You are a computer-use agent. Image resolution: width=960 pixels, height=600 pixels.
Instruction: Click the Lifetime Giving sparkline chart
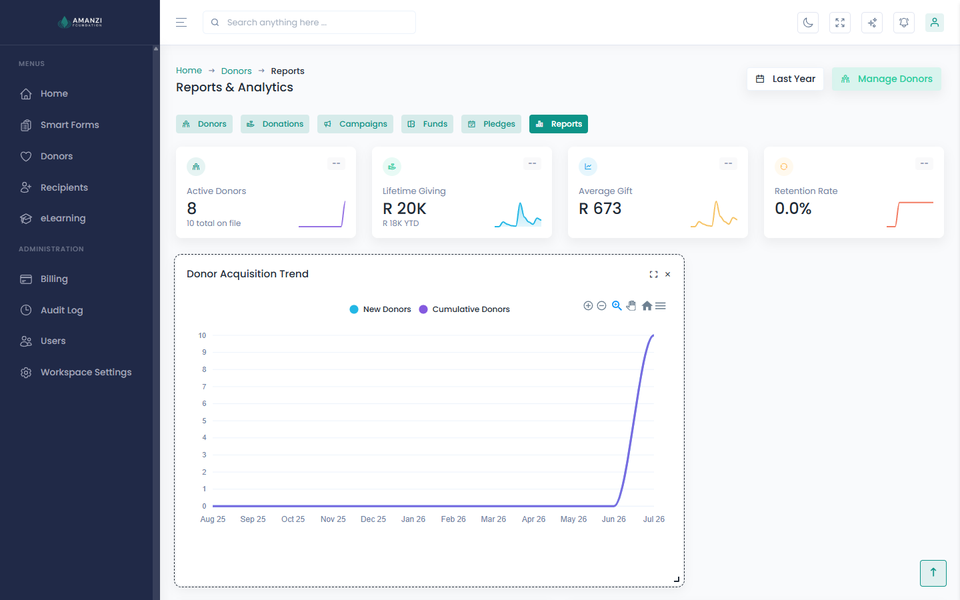coord(518,214)
